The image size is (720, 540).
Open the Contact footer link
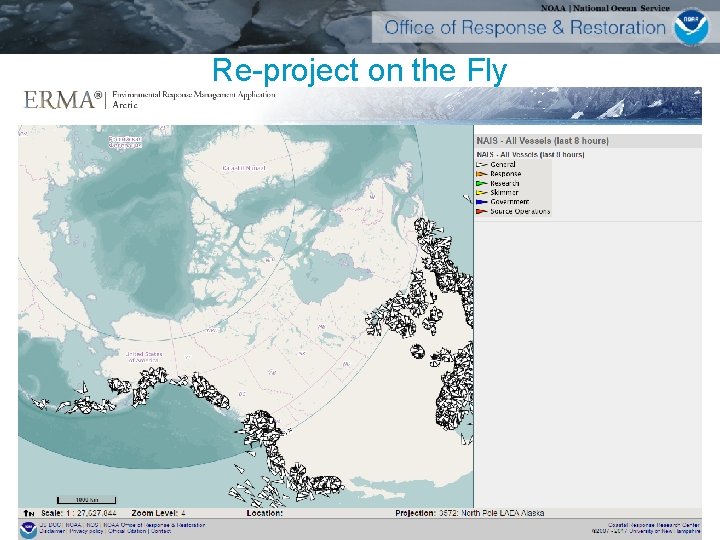[161, 531]
